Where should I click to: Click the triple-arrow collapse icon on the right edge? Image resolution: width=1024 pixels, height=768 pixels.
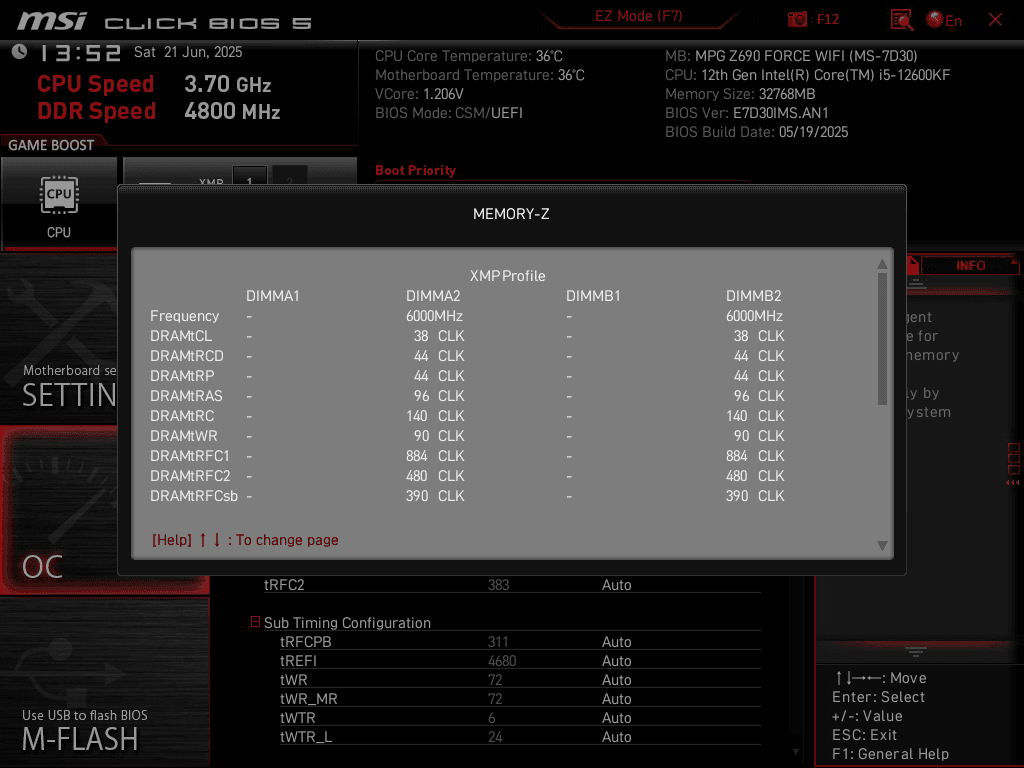pos(1013,483)
